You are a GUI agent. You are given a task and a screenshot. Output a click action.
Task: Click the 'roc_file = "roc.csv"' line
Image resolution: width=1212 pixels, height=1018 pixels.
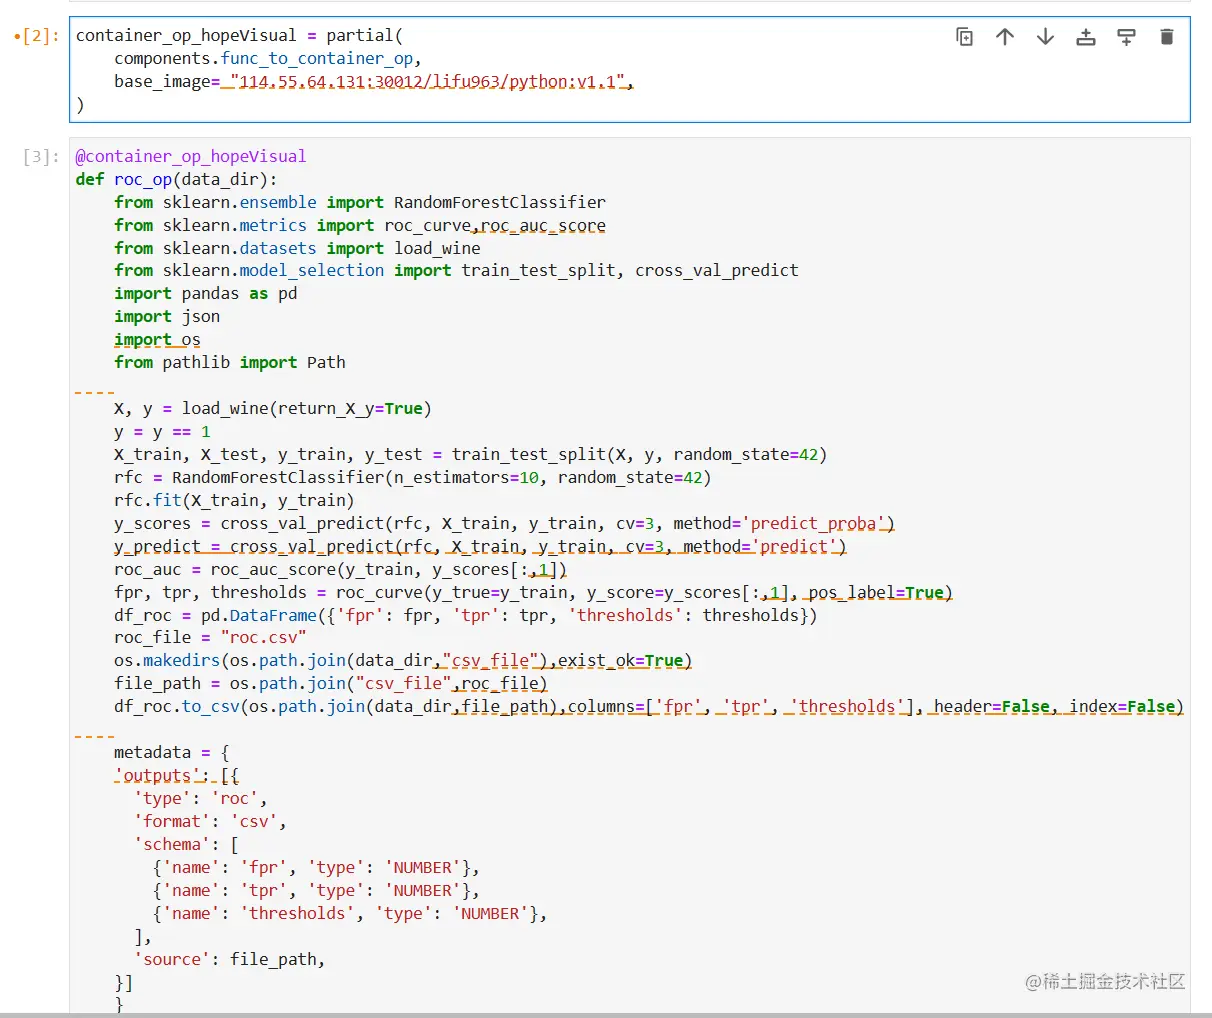pyautogui.click(x=210, y=637)
